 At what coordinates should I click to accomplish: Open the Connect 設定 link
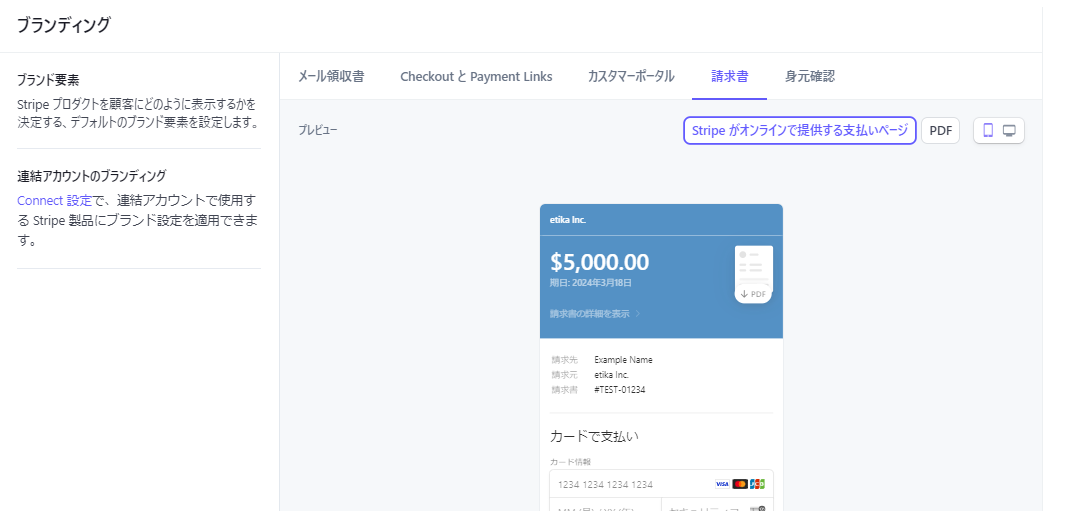click(x=54, y=201)
